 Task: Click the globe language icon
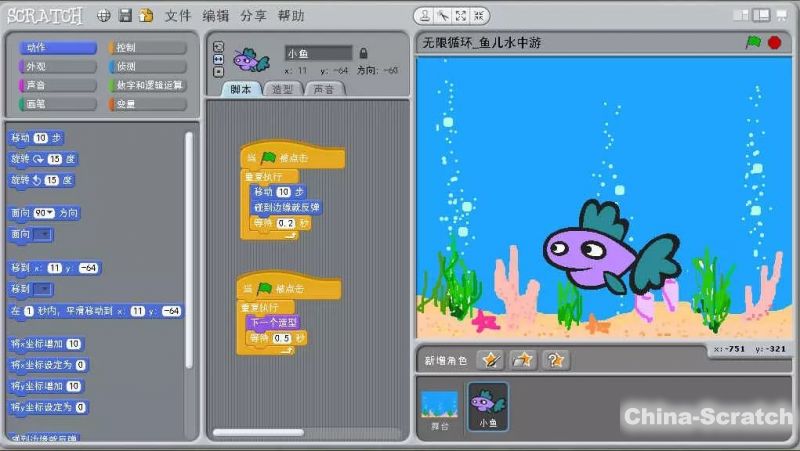pyautogui.click(x=105, y=16)
